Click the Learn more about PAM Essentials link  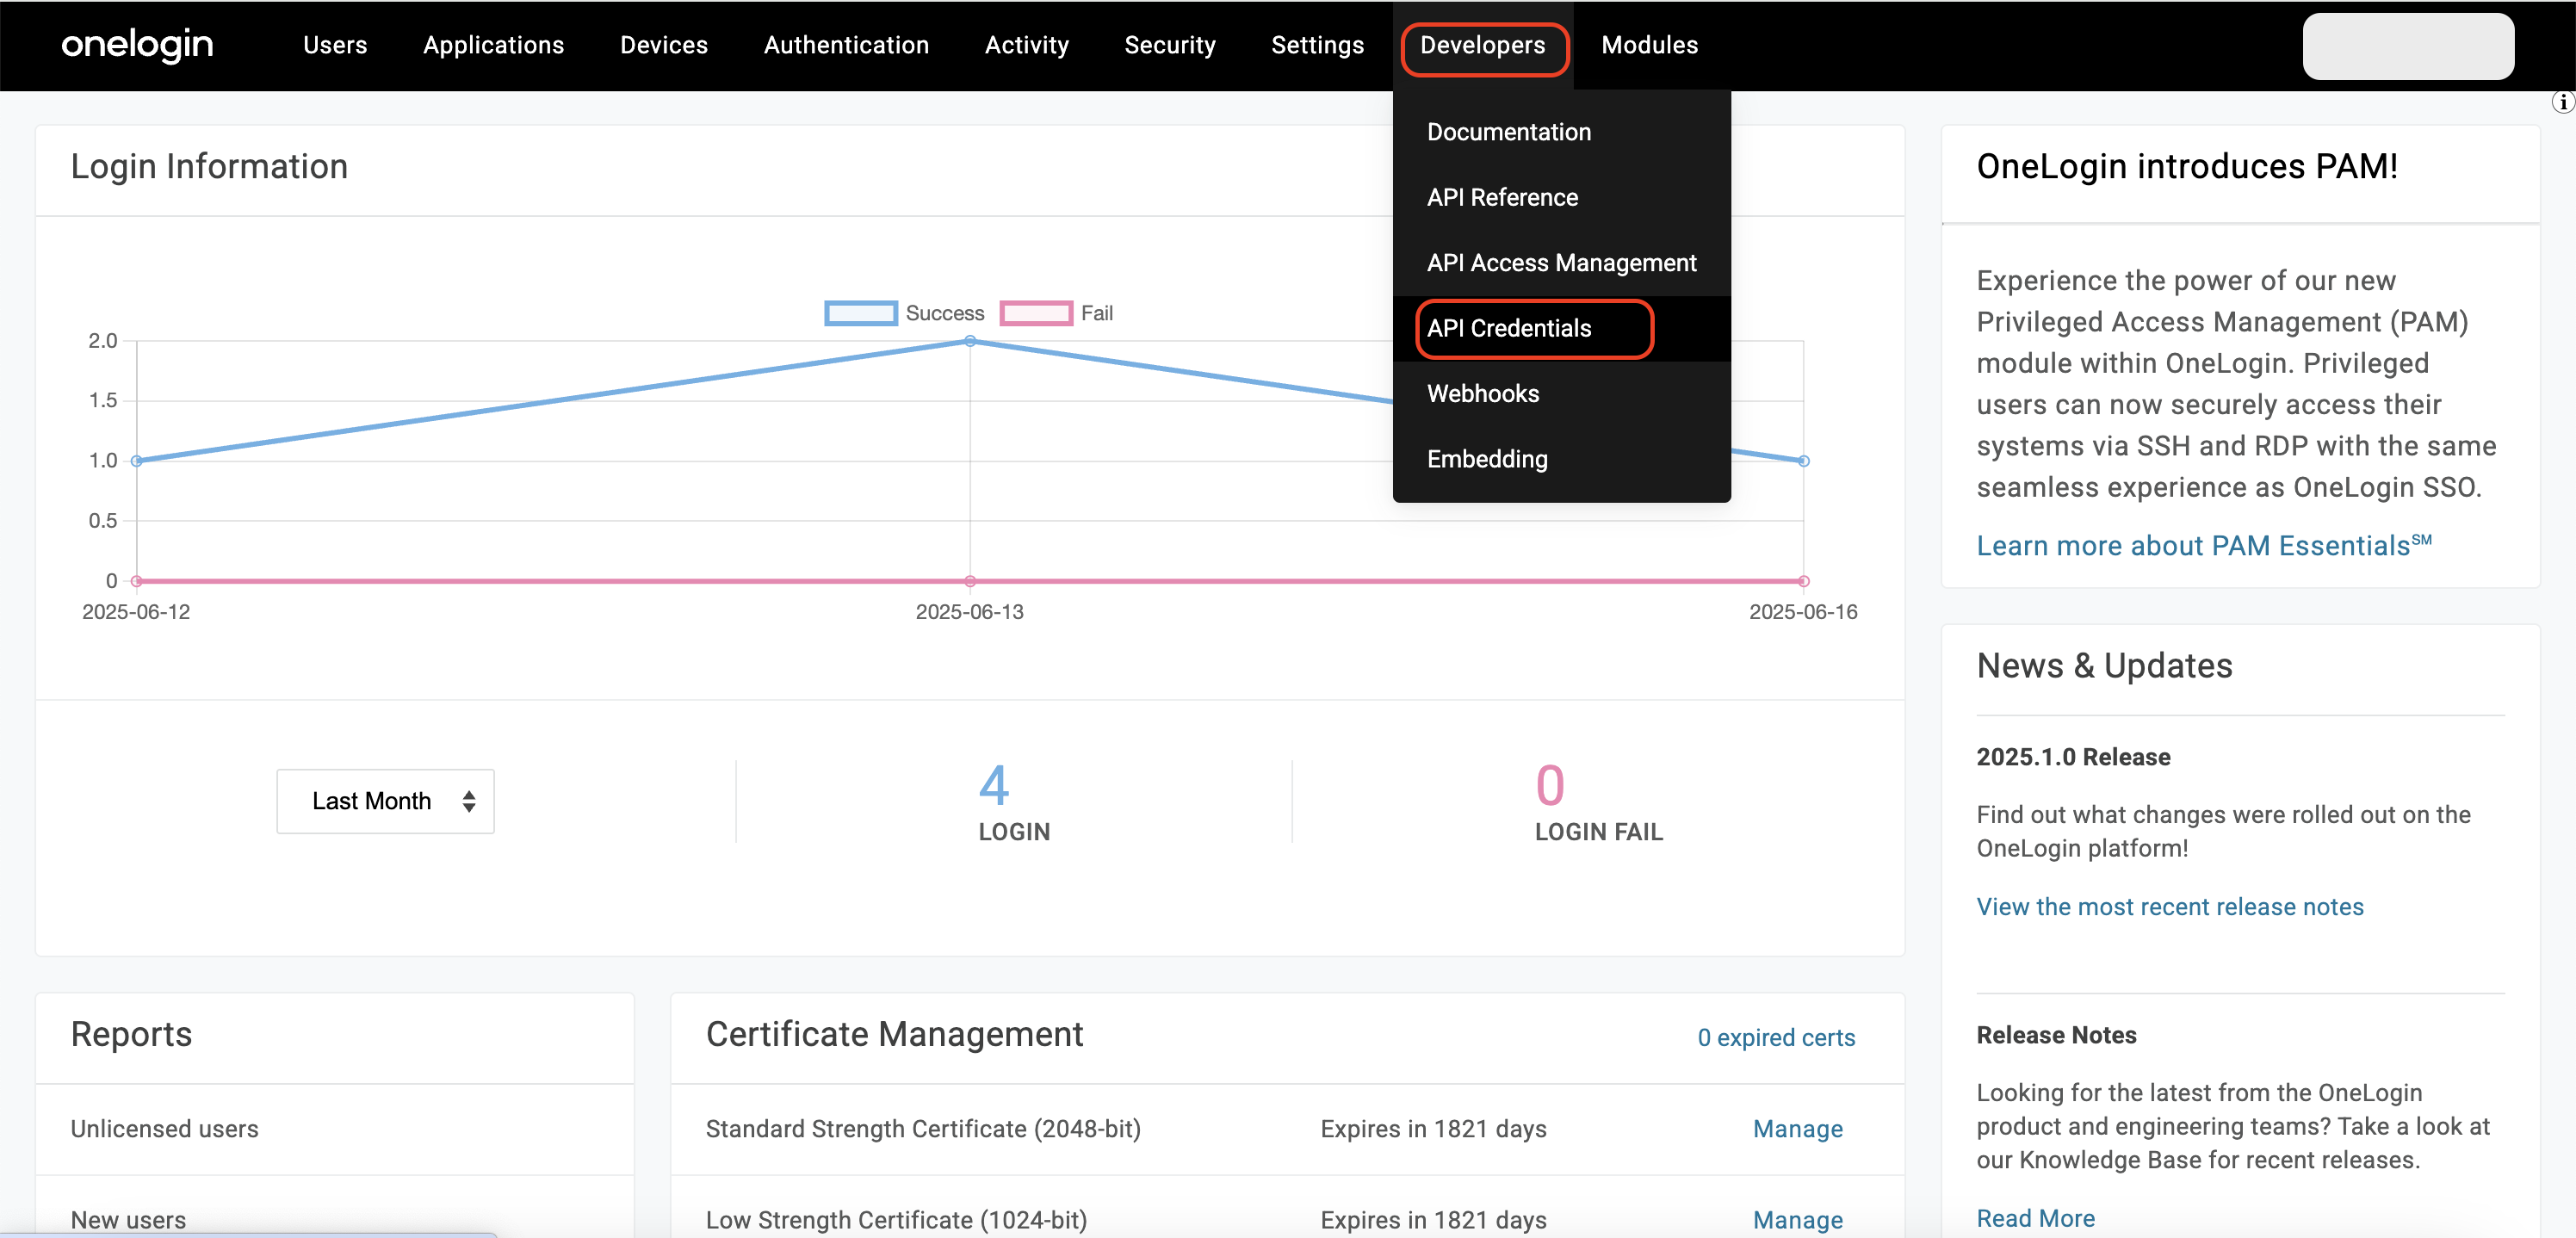2204,545
